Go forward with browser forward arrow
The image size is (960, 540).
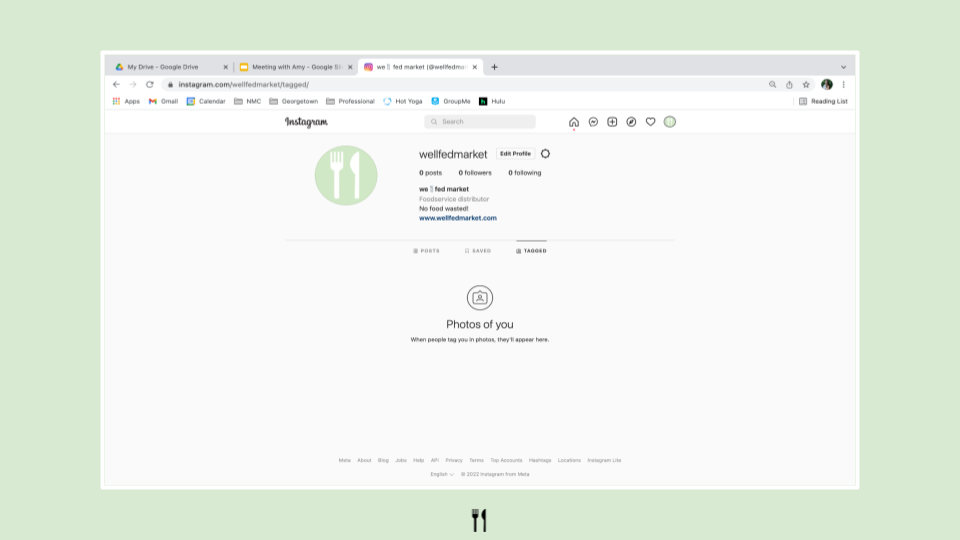(133, 84)
